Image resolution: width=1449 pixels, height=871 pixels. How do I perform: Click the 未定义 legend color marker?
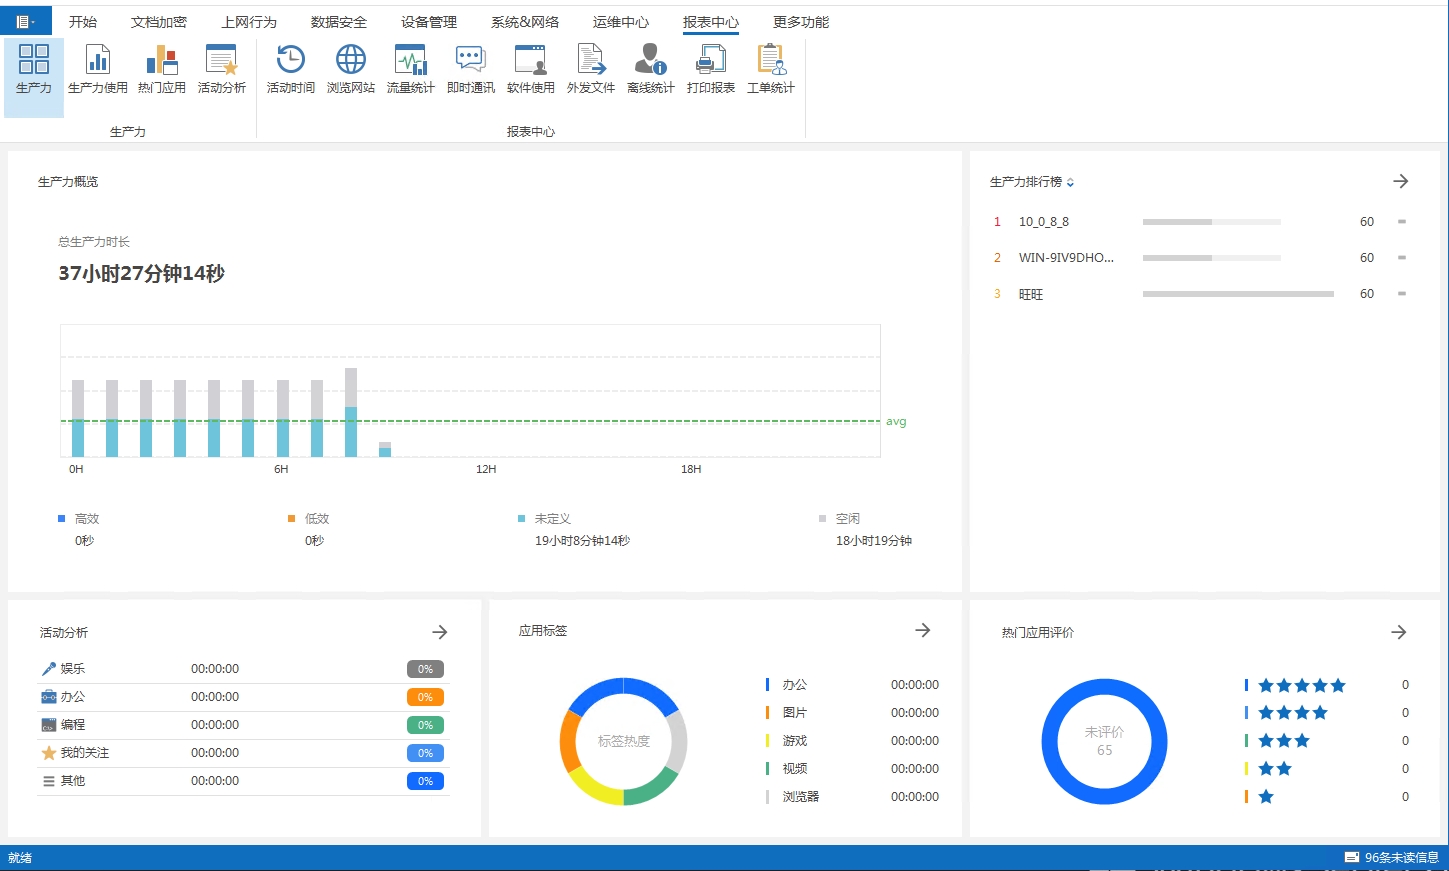(x=521, y=519)
